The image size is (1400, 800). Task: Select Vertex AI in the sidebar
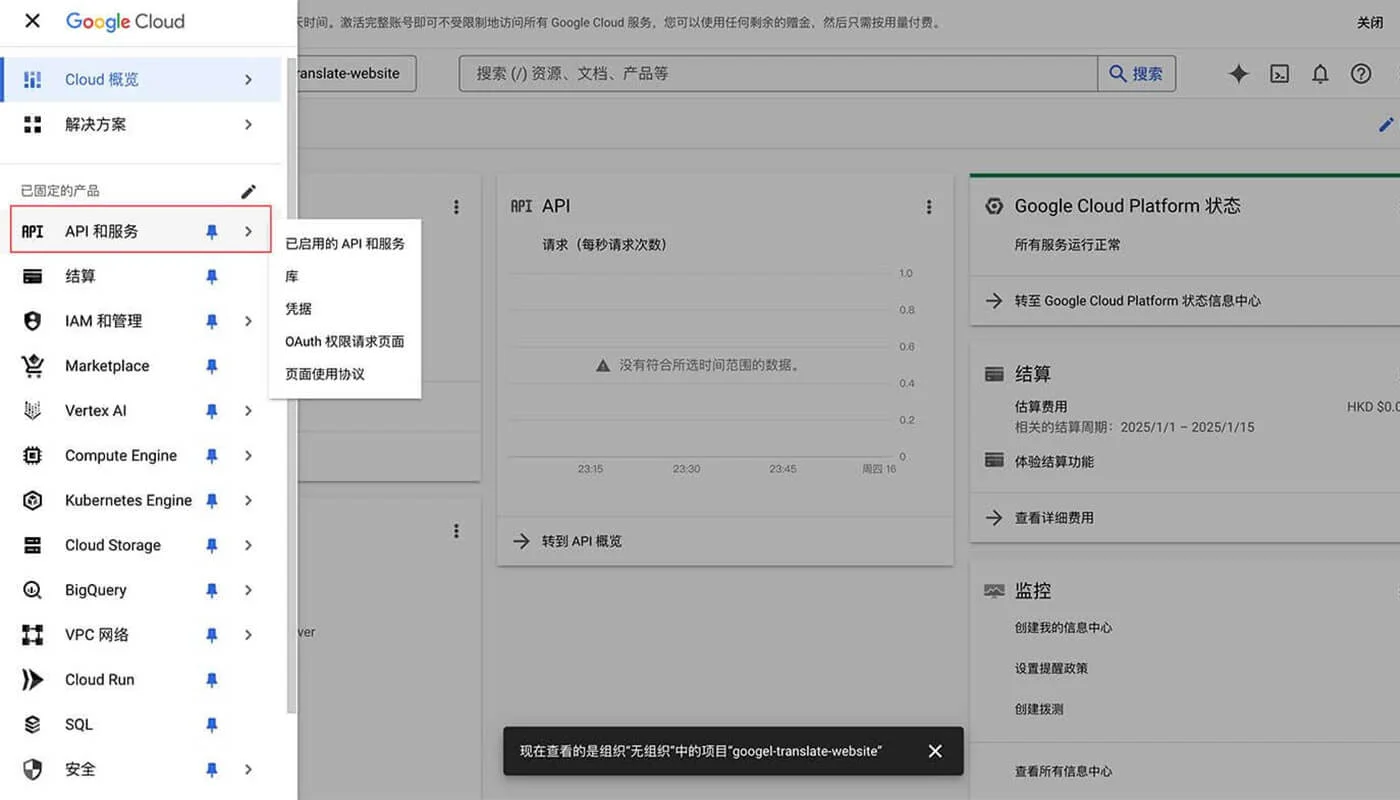(x=95, y=410)
